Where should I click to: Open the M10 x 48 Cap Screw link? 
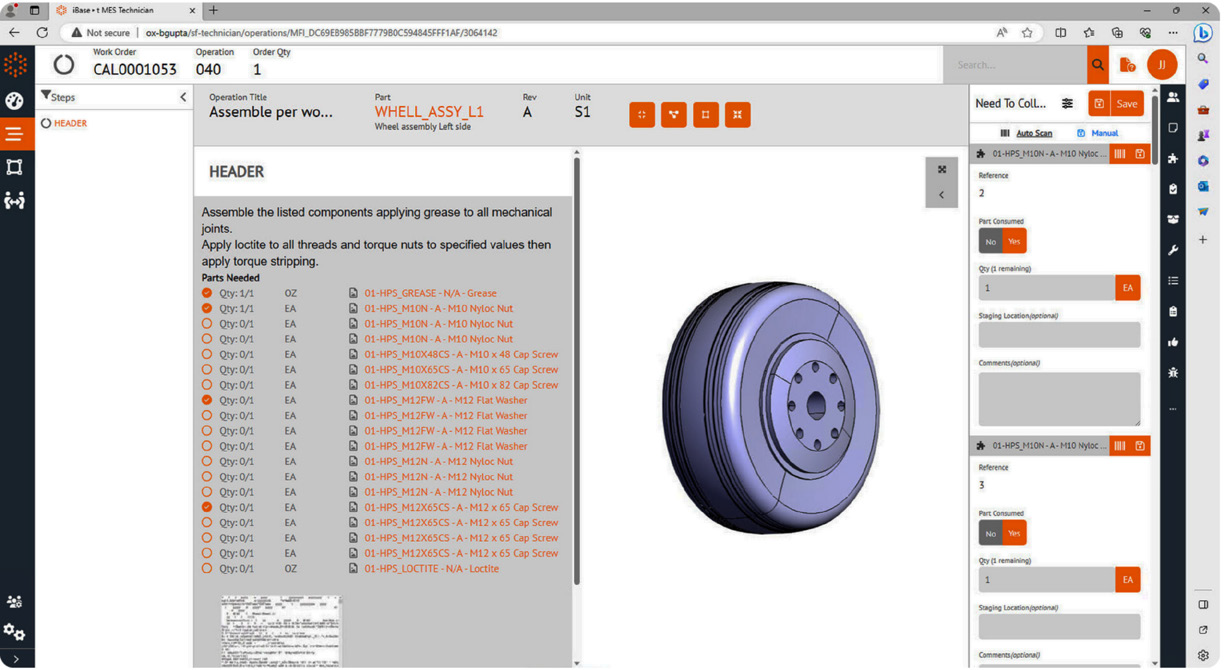(x=461, y=354)
